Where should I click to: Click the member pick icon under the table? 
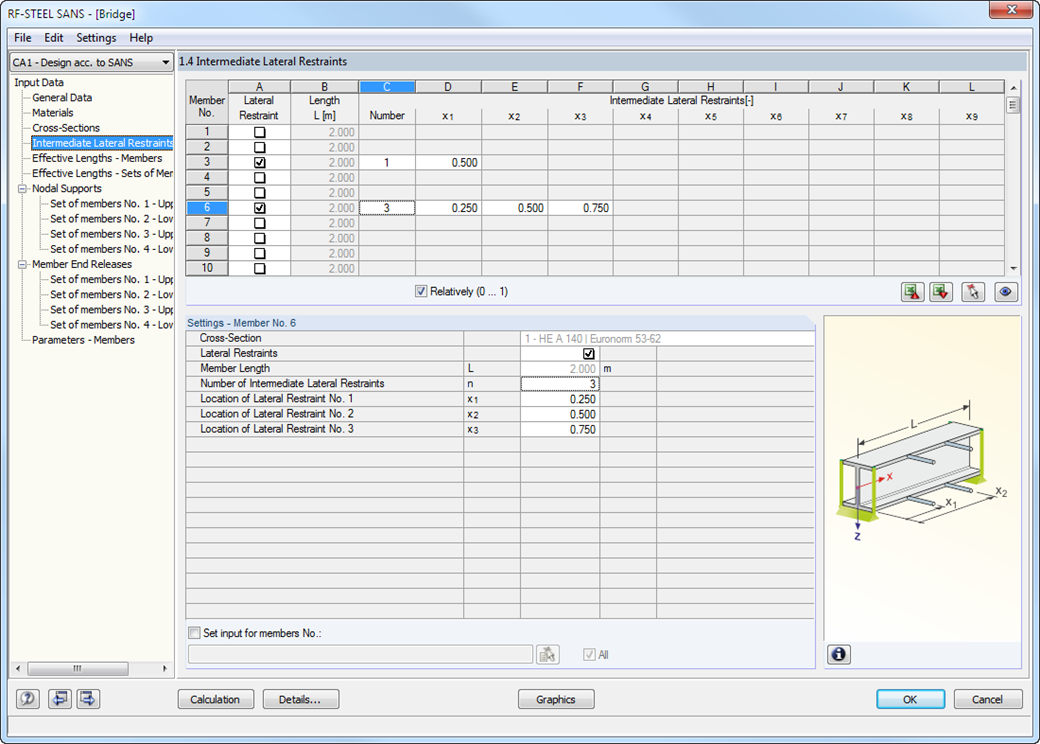point(973,292)
